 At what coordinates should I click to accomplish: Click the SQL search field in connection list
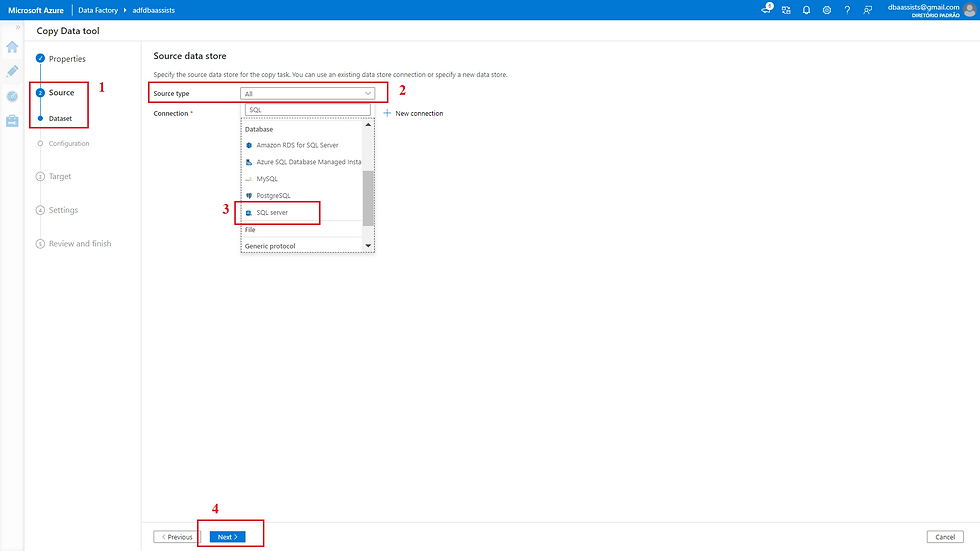click(x=308, y=110)
